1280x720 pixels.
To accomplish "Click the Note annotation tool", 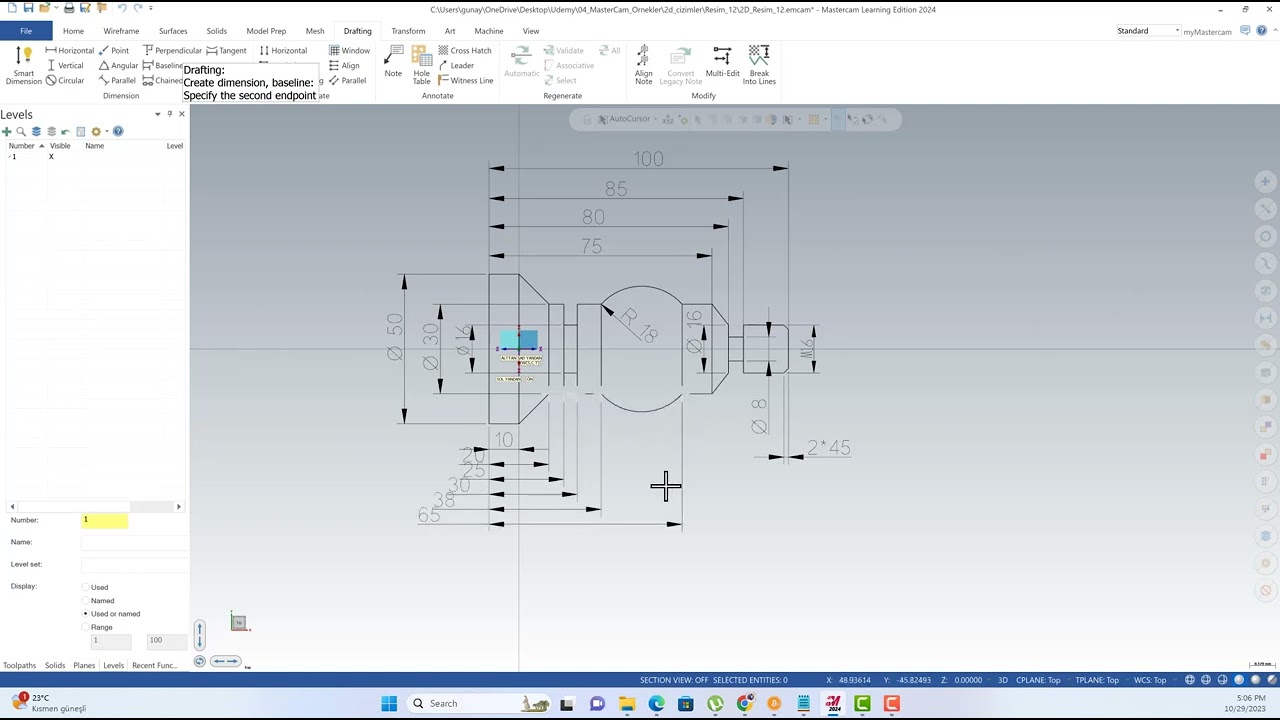I will click(393, 62).
